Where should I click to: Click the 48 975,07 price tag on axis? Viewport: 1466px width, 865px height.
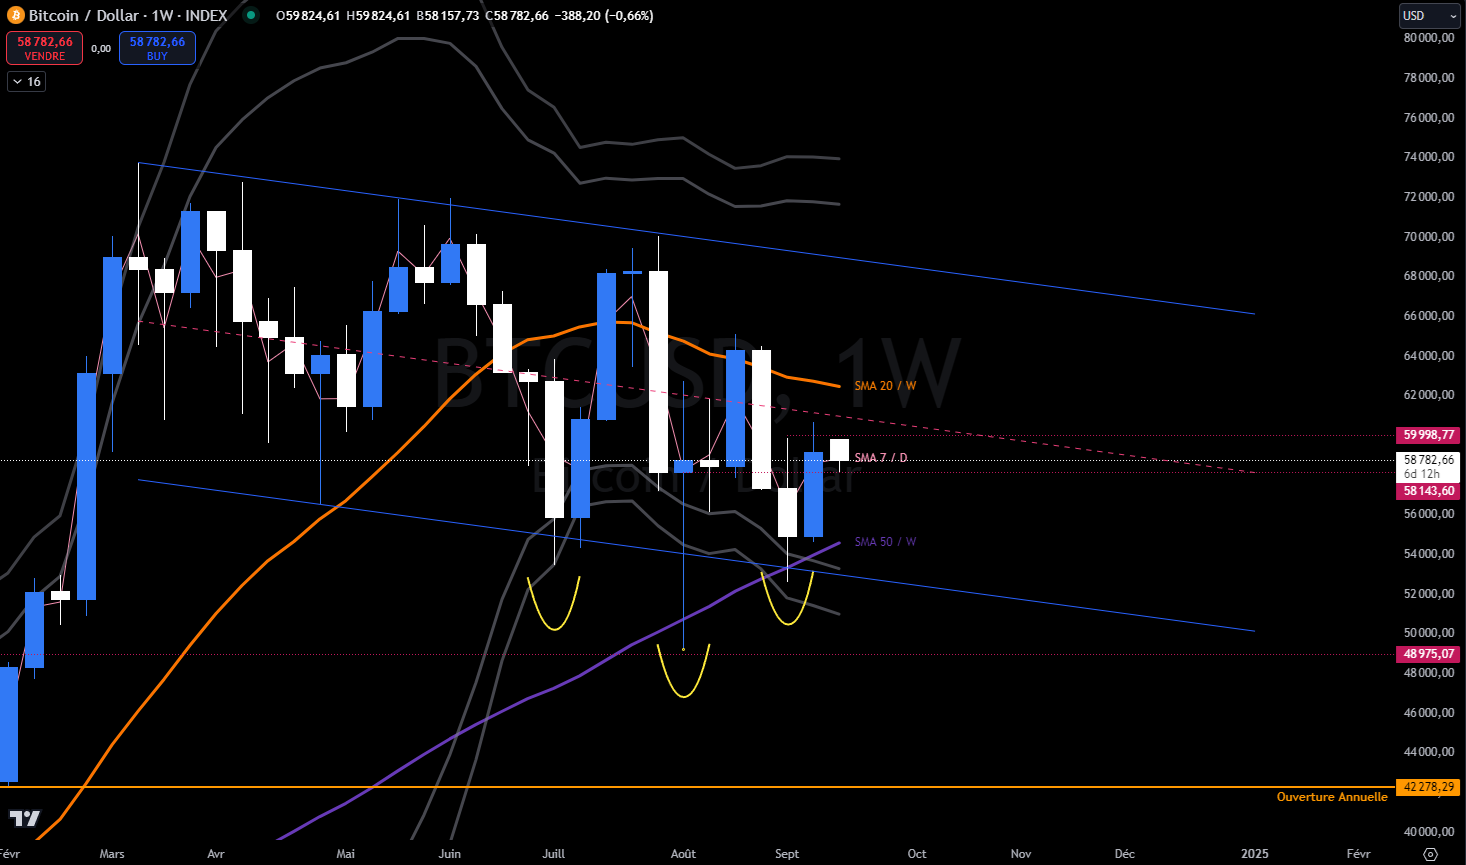point(1428,654)
